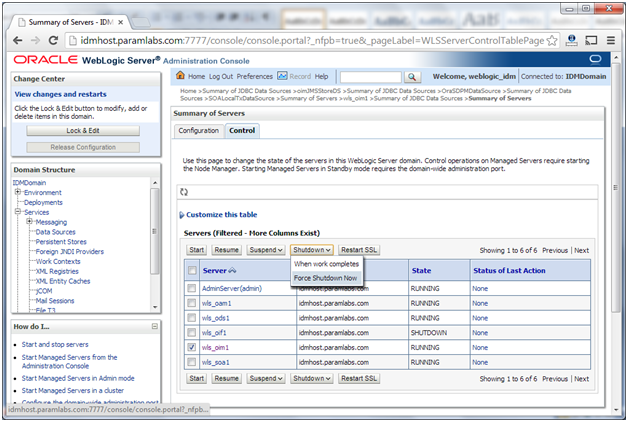Check the wls_soa1 checkbox
Screen dimensions: 628x422
click(x=192, y=362)
